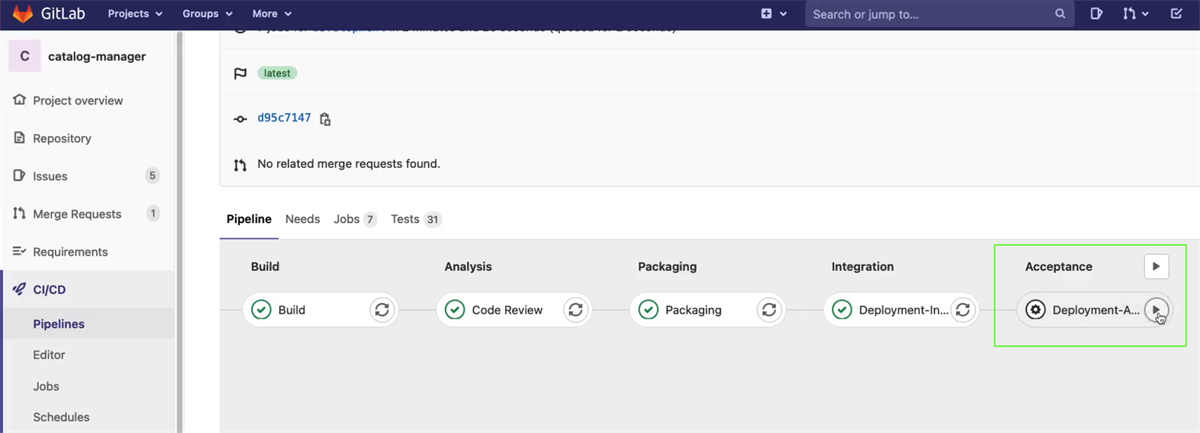
Task: Open the Packaging job
Action: click(x=692, y=310)
